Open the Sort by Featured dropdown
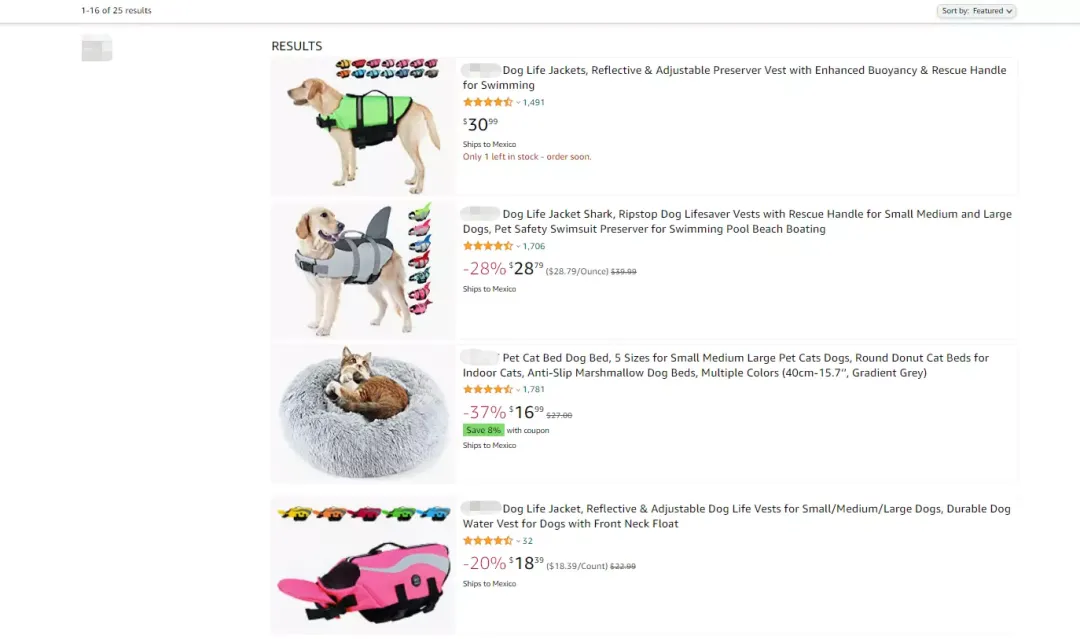 point(976,11)
